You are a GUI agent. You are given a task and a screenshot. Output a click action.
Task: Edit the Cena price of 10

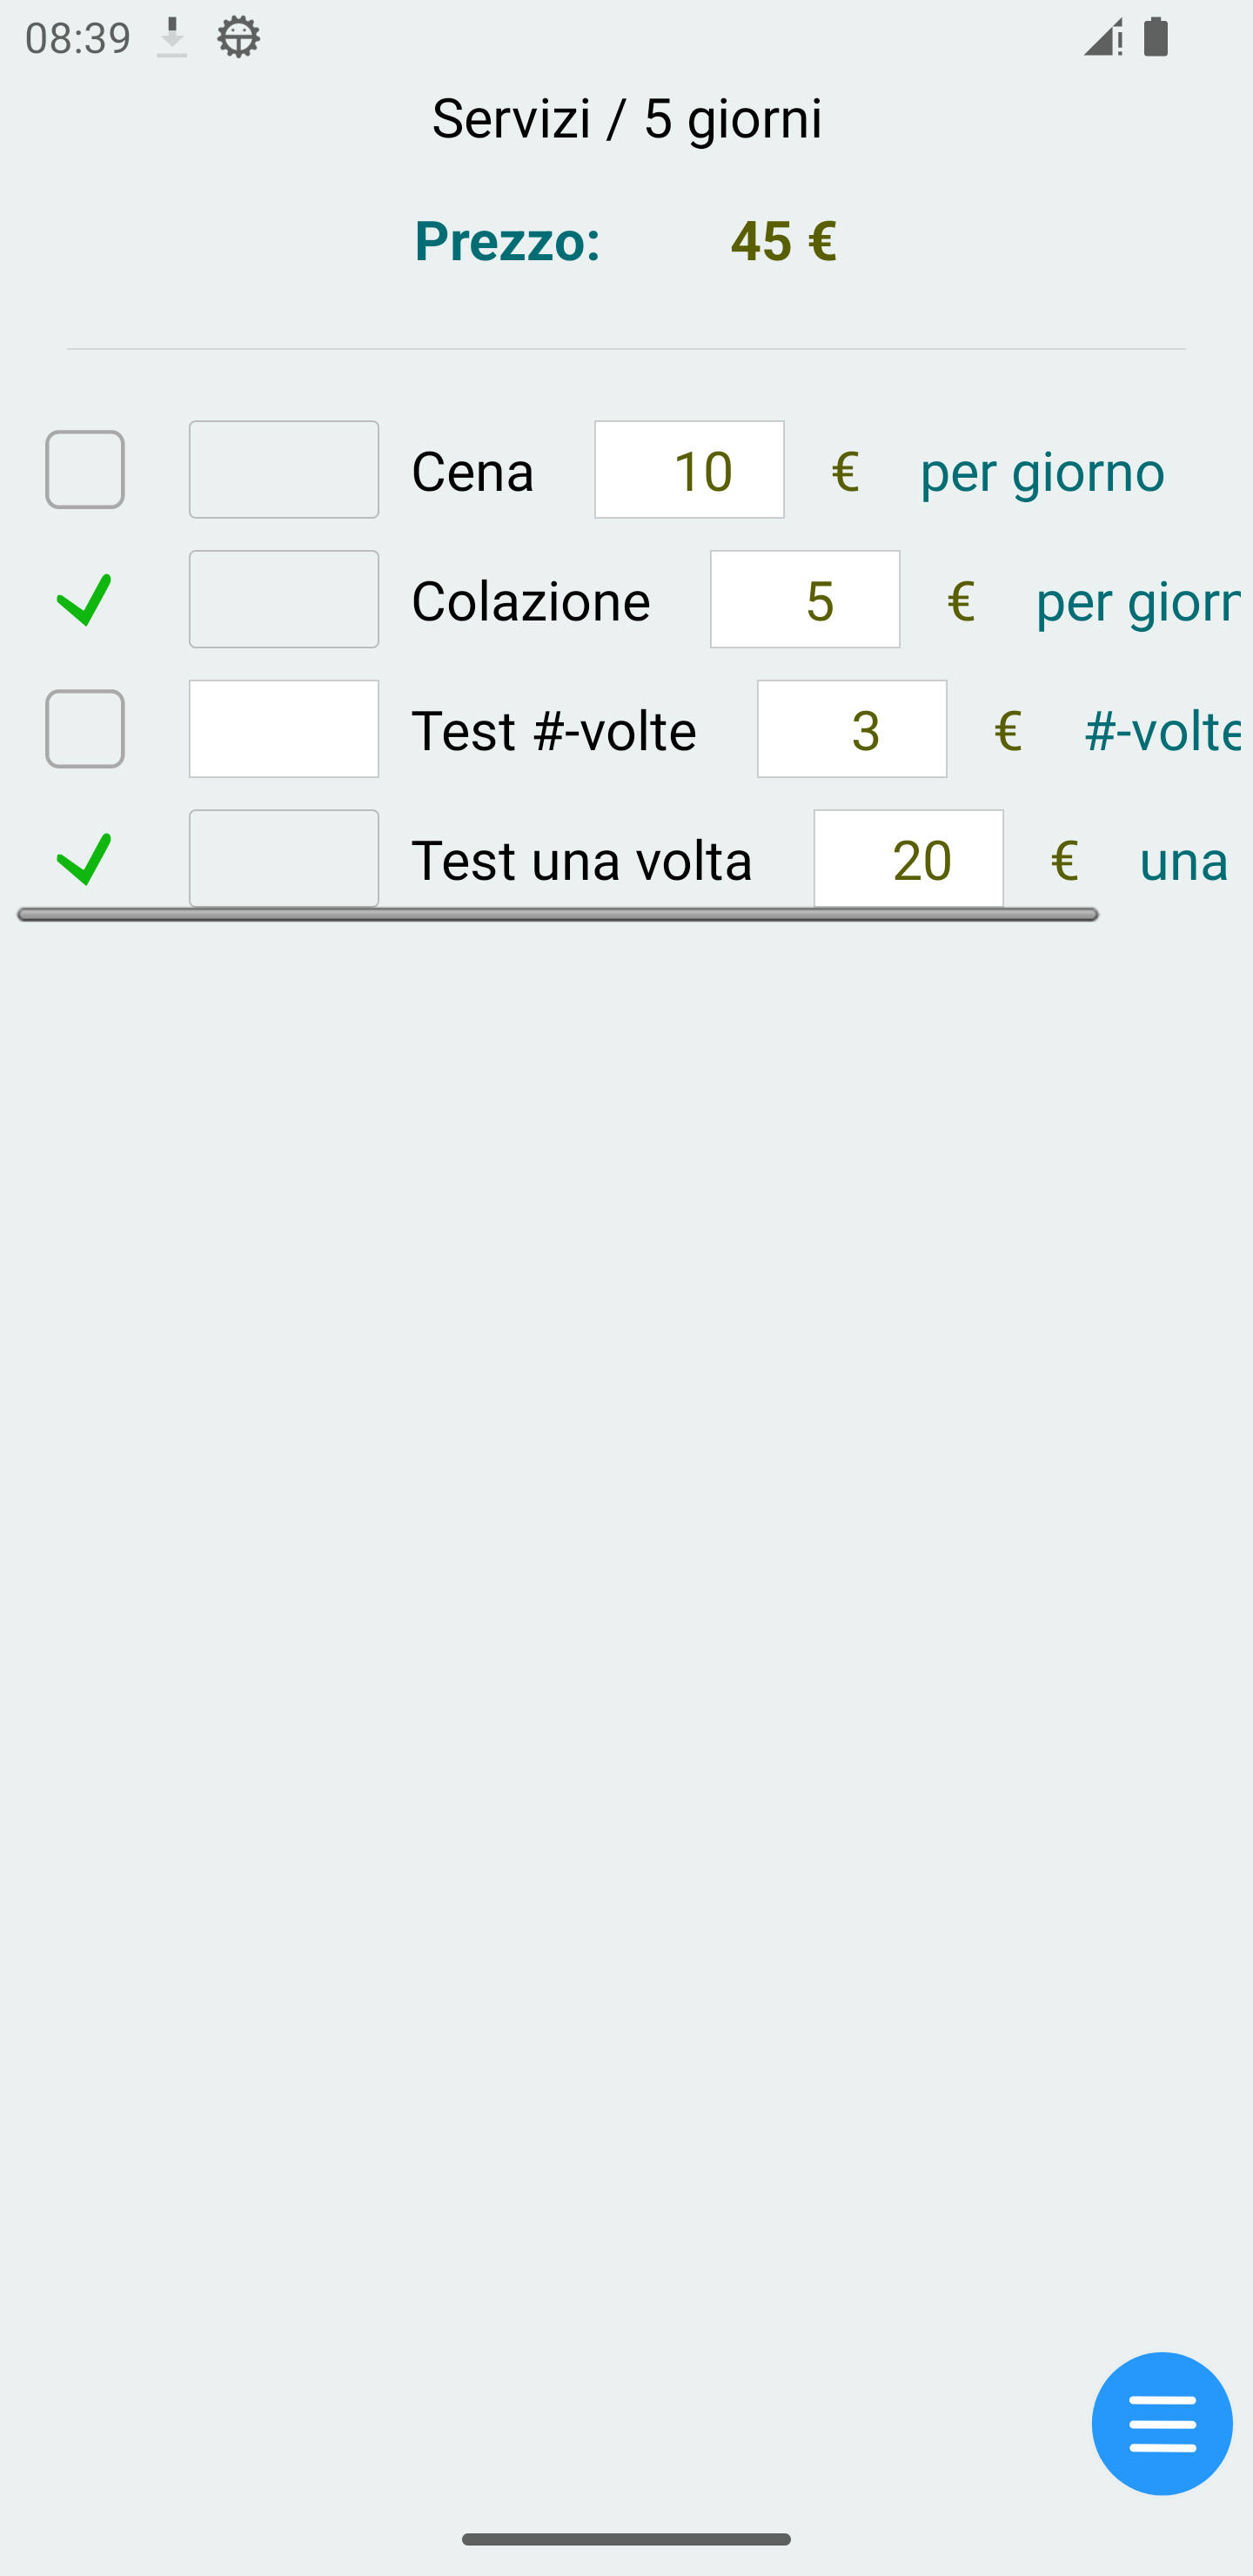pyautogui.click(x=689, y=470)
